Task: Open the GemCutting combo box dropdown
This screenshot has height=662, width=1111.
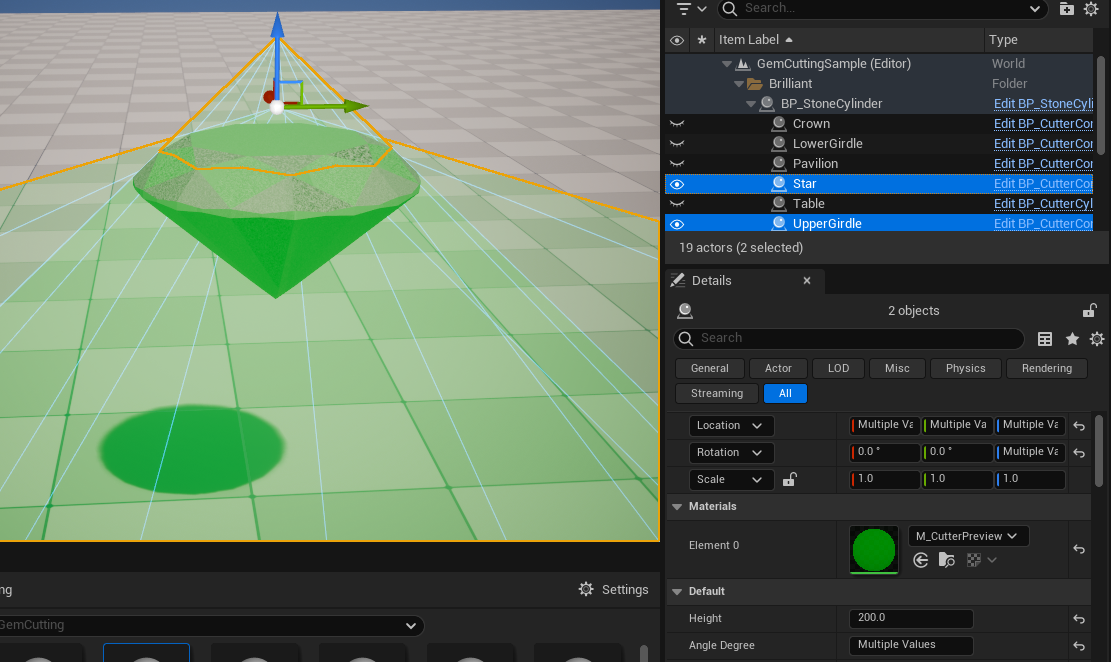Action: [410, 626]
